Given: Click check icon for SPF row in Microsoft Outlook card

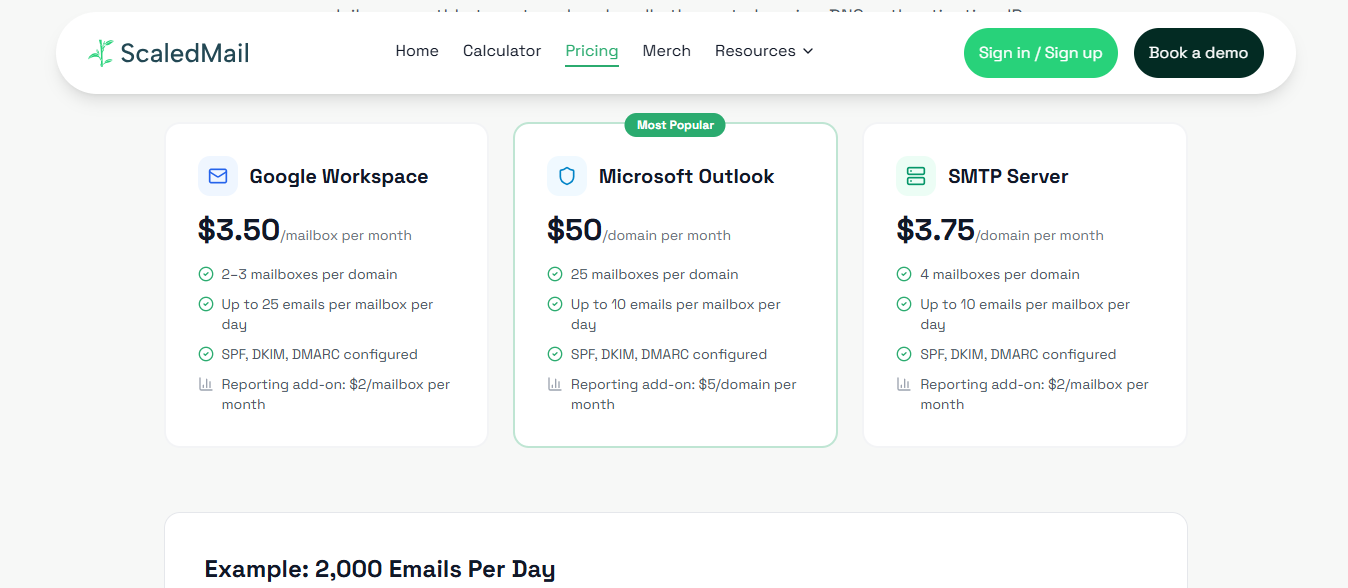Looking at the screenshot, I should [x=555, y=354].
